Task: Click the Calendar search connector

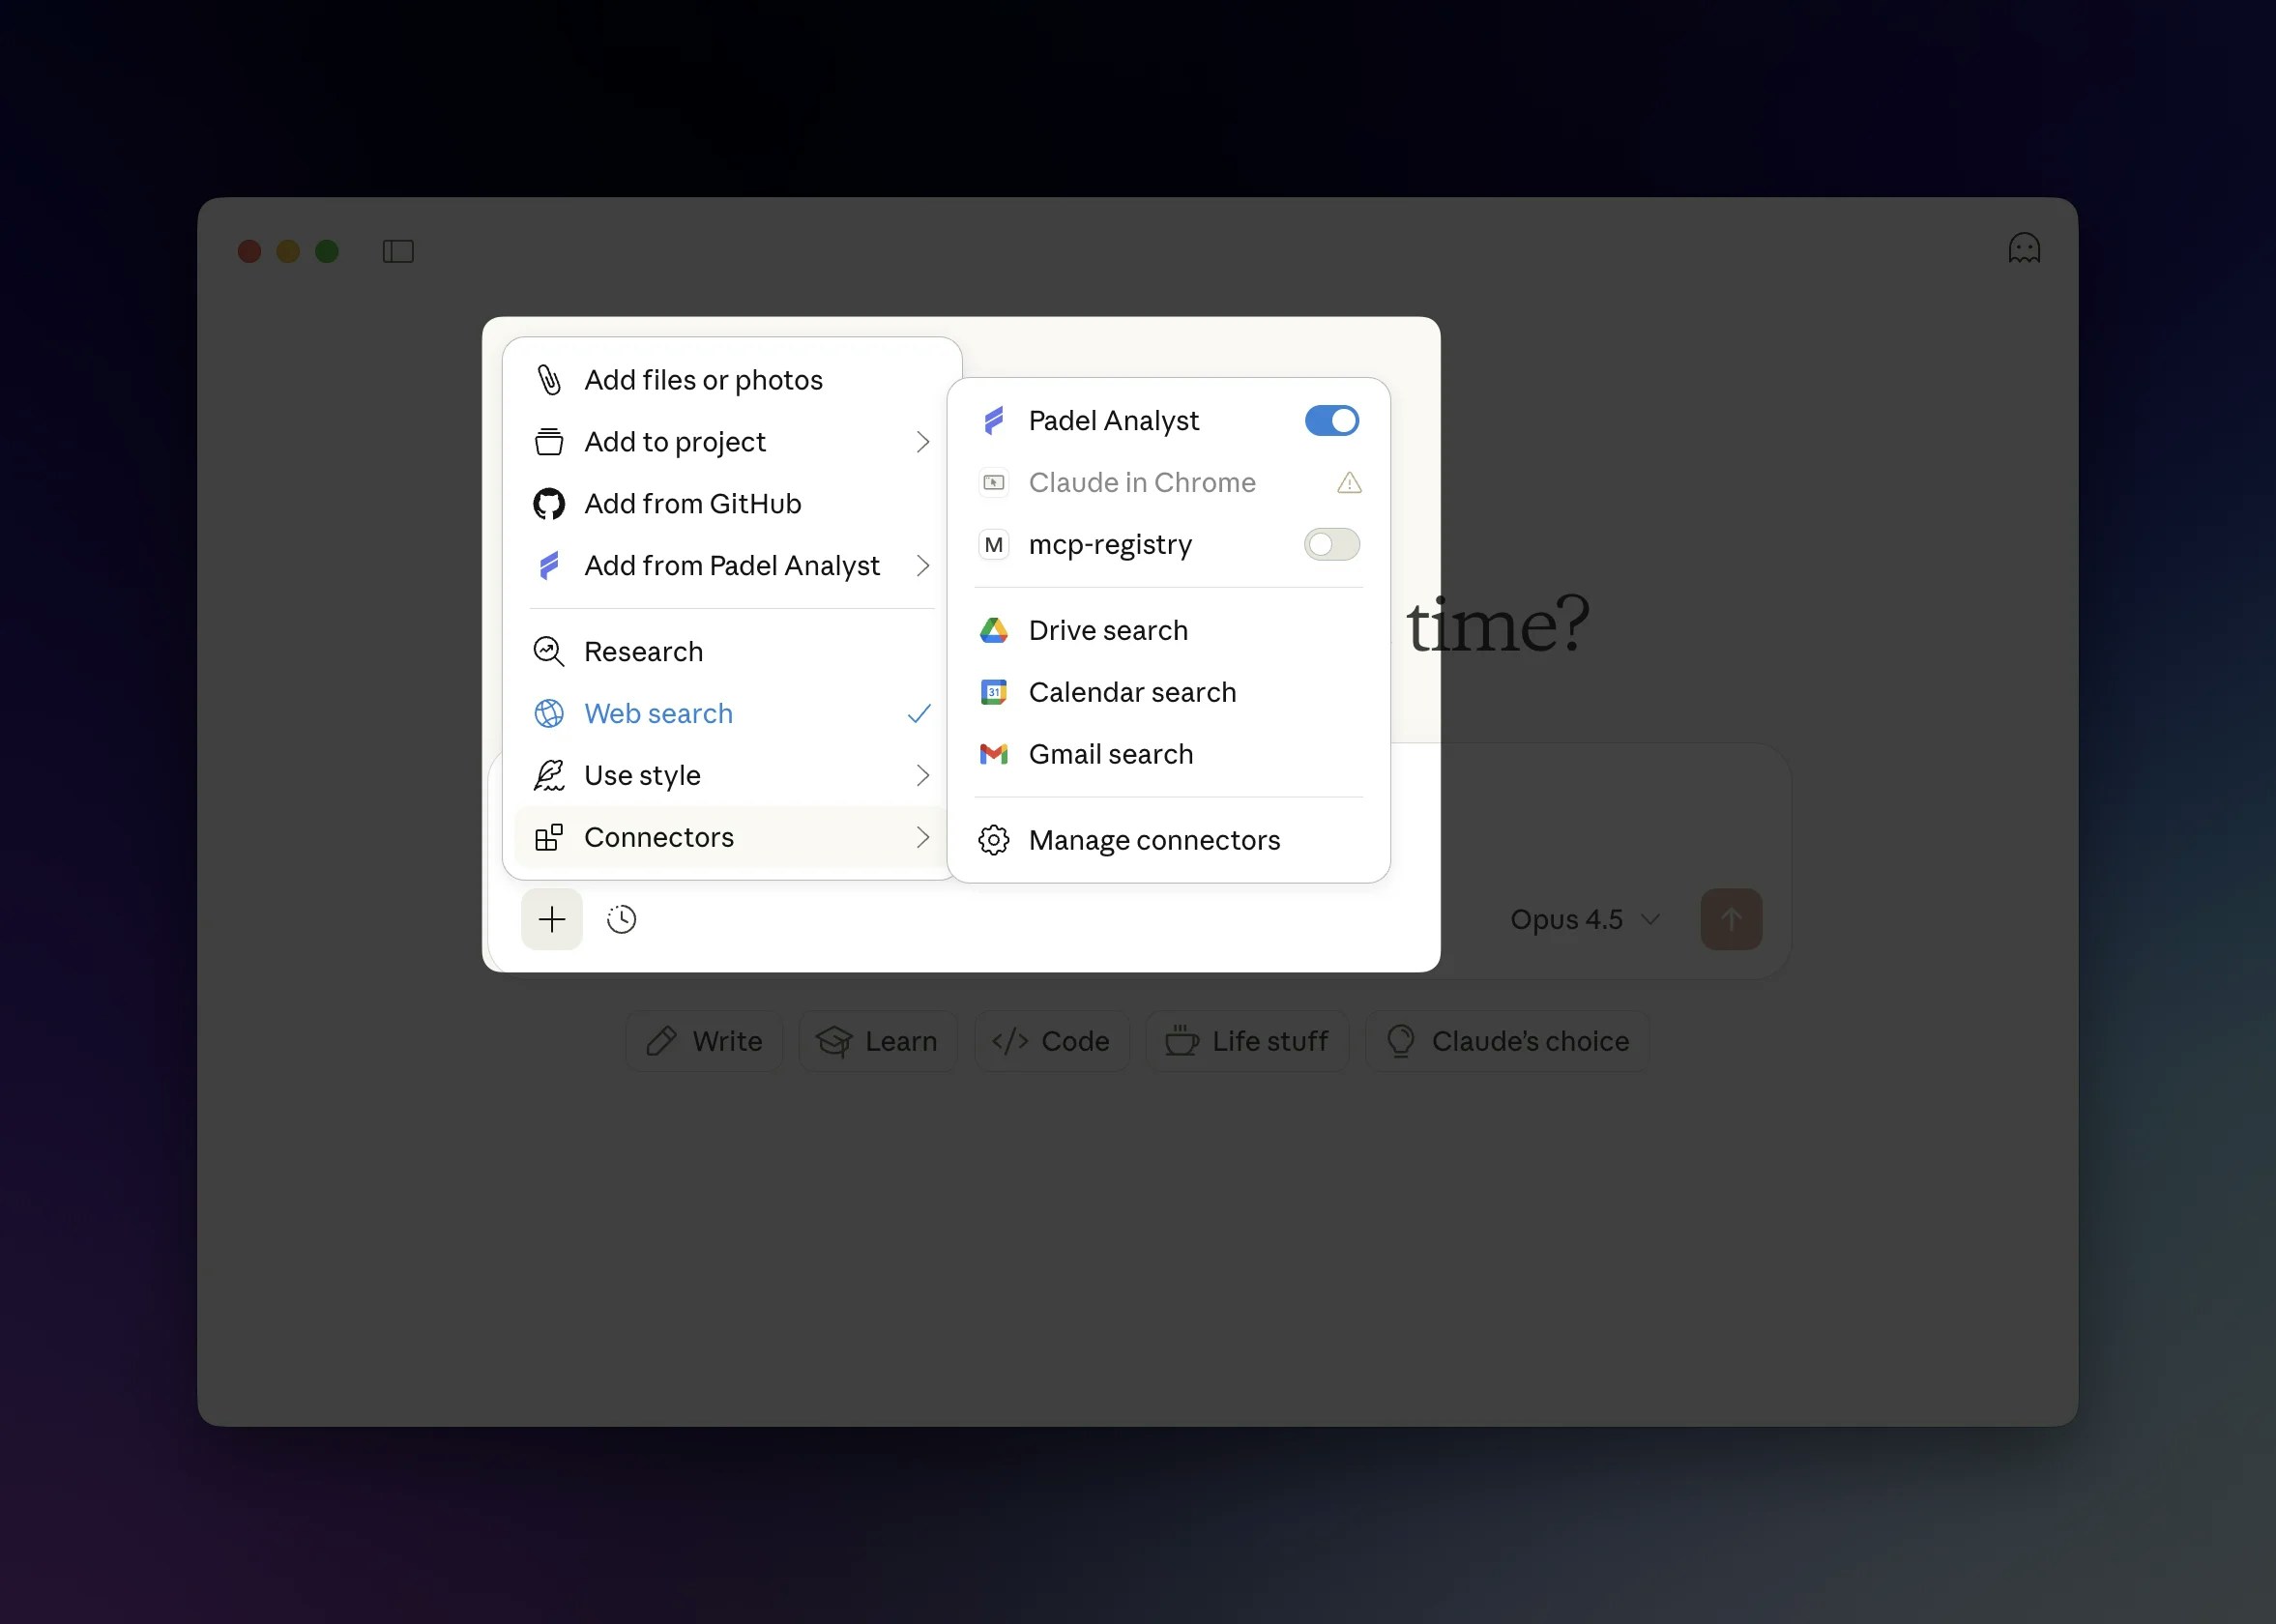Action: click(1131, 693)
